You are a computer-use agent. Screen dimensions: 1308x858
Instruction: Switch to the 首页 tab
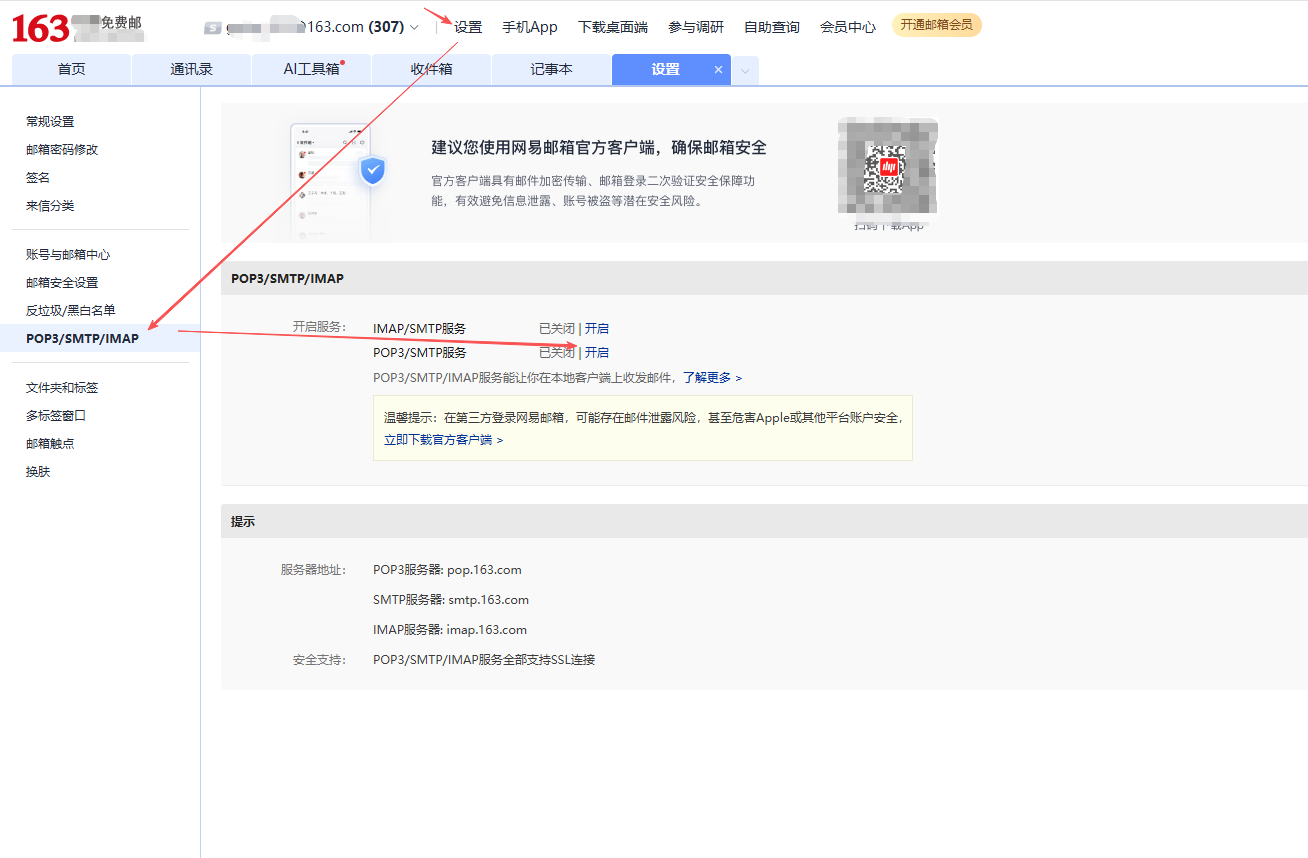[x=71, y=70]
